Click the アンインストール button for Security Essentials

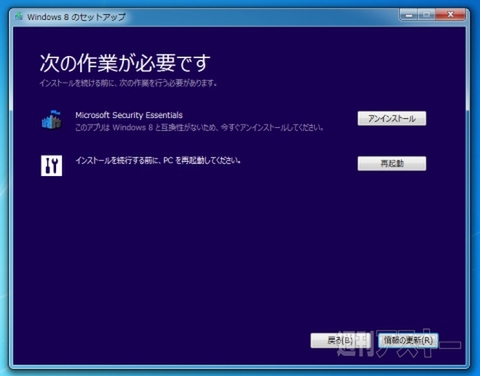[392, 118]
